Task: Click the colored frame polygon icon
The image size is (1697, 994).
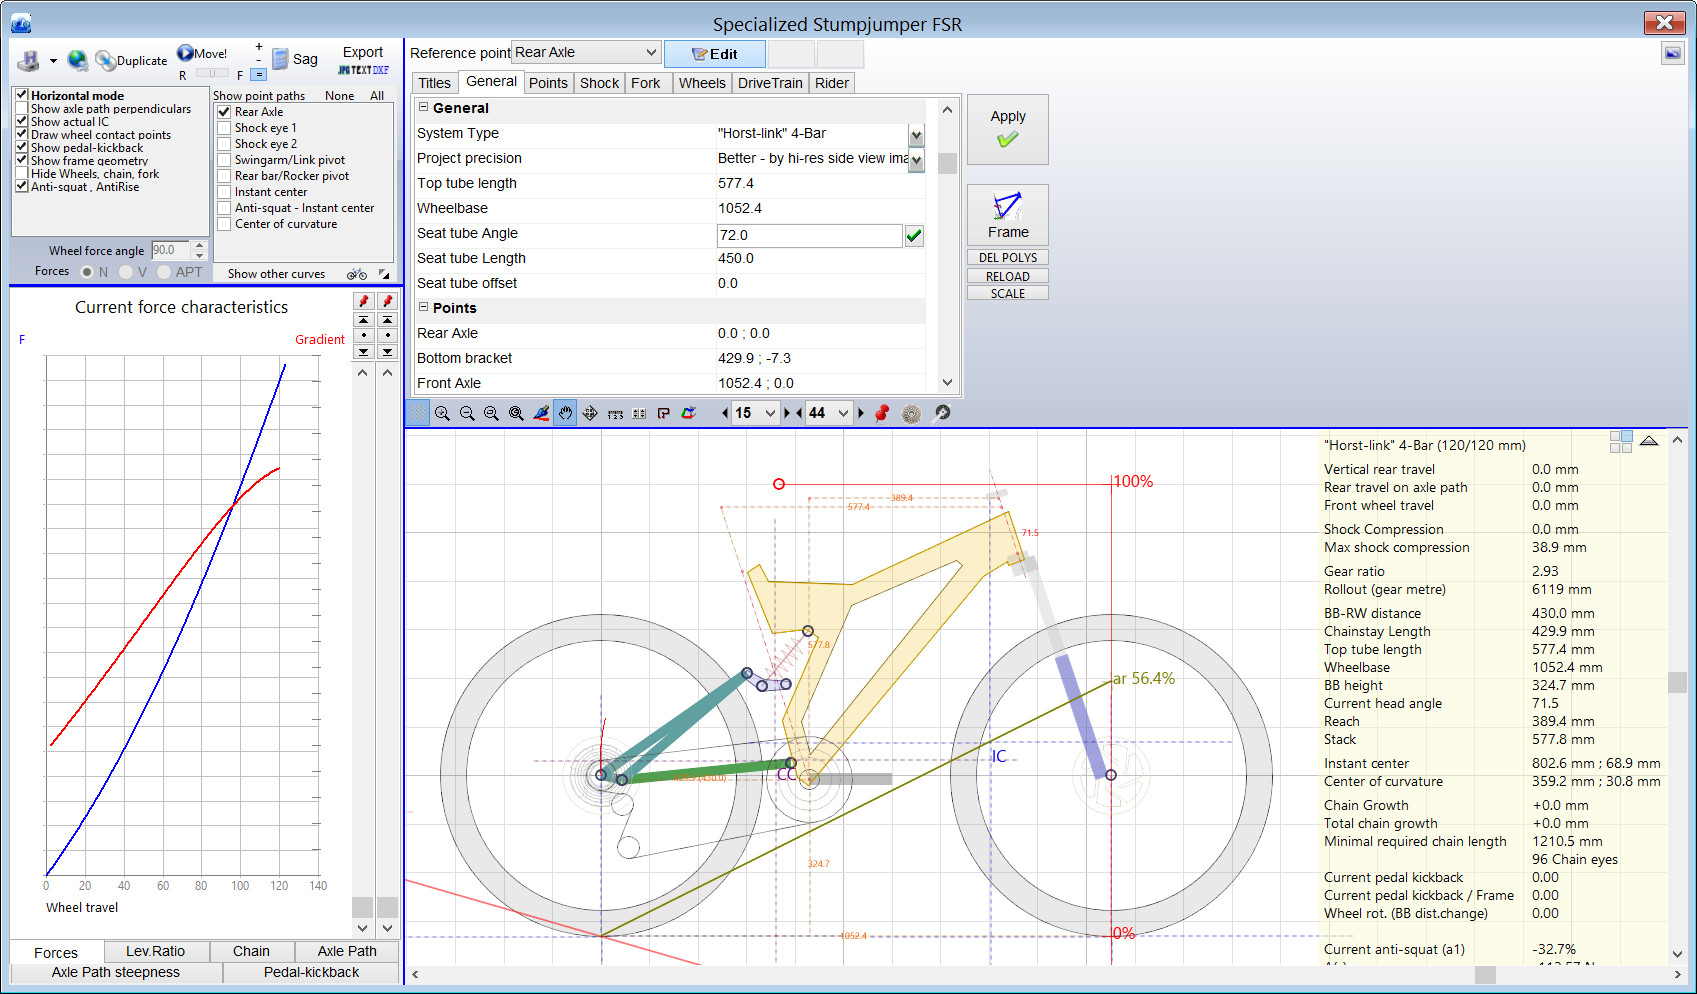Action: 688,413
